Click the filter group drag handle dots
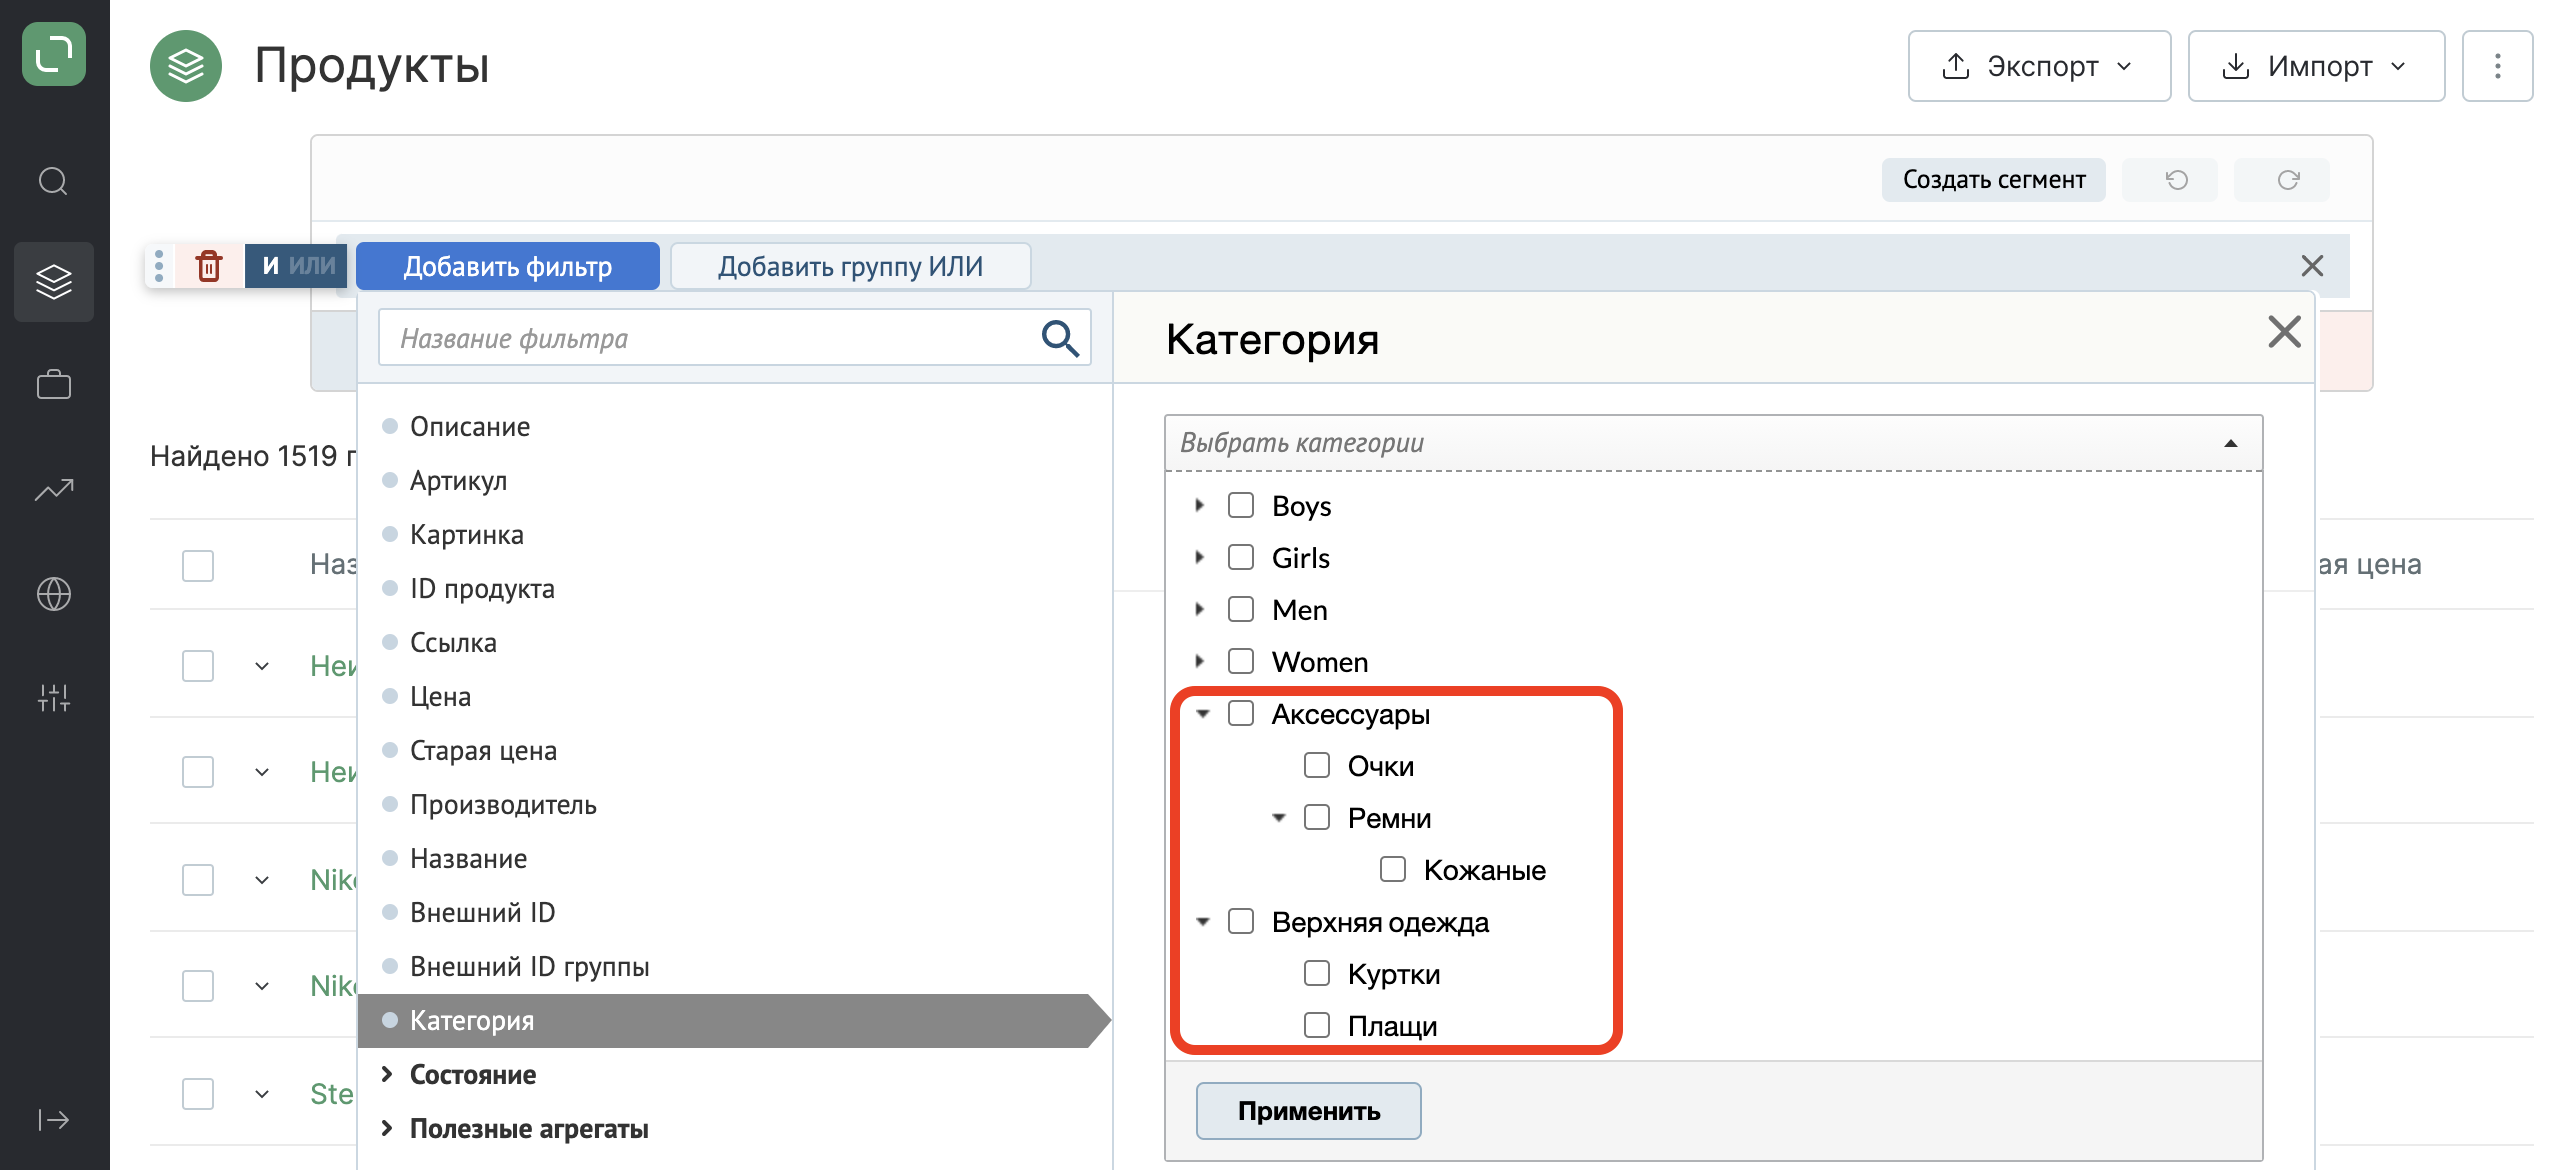Viewport: 2574px width, 1170px height. tap(160, 266)
